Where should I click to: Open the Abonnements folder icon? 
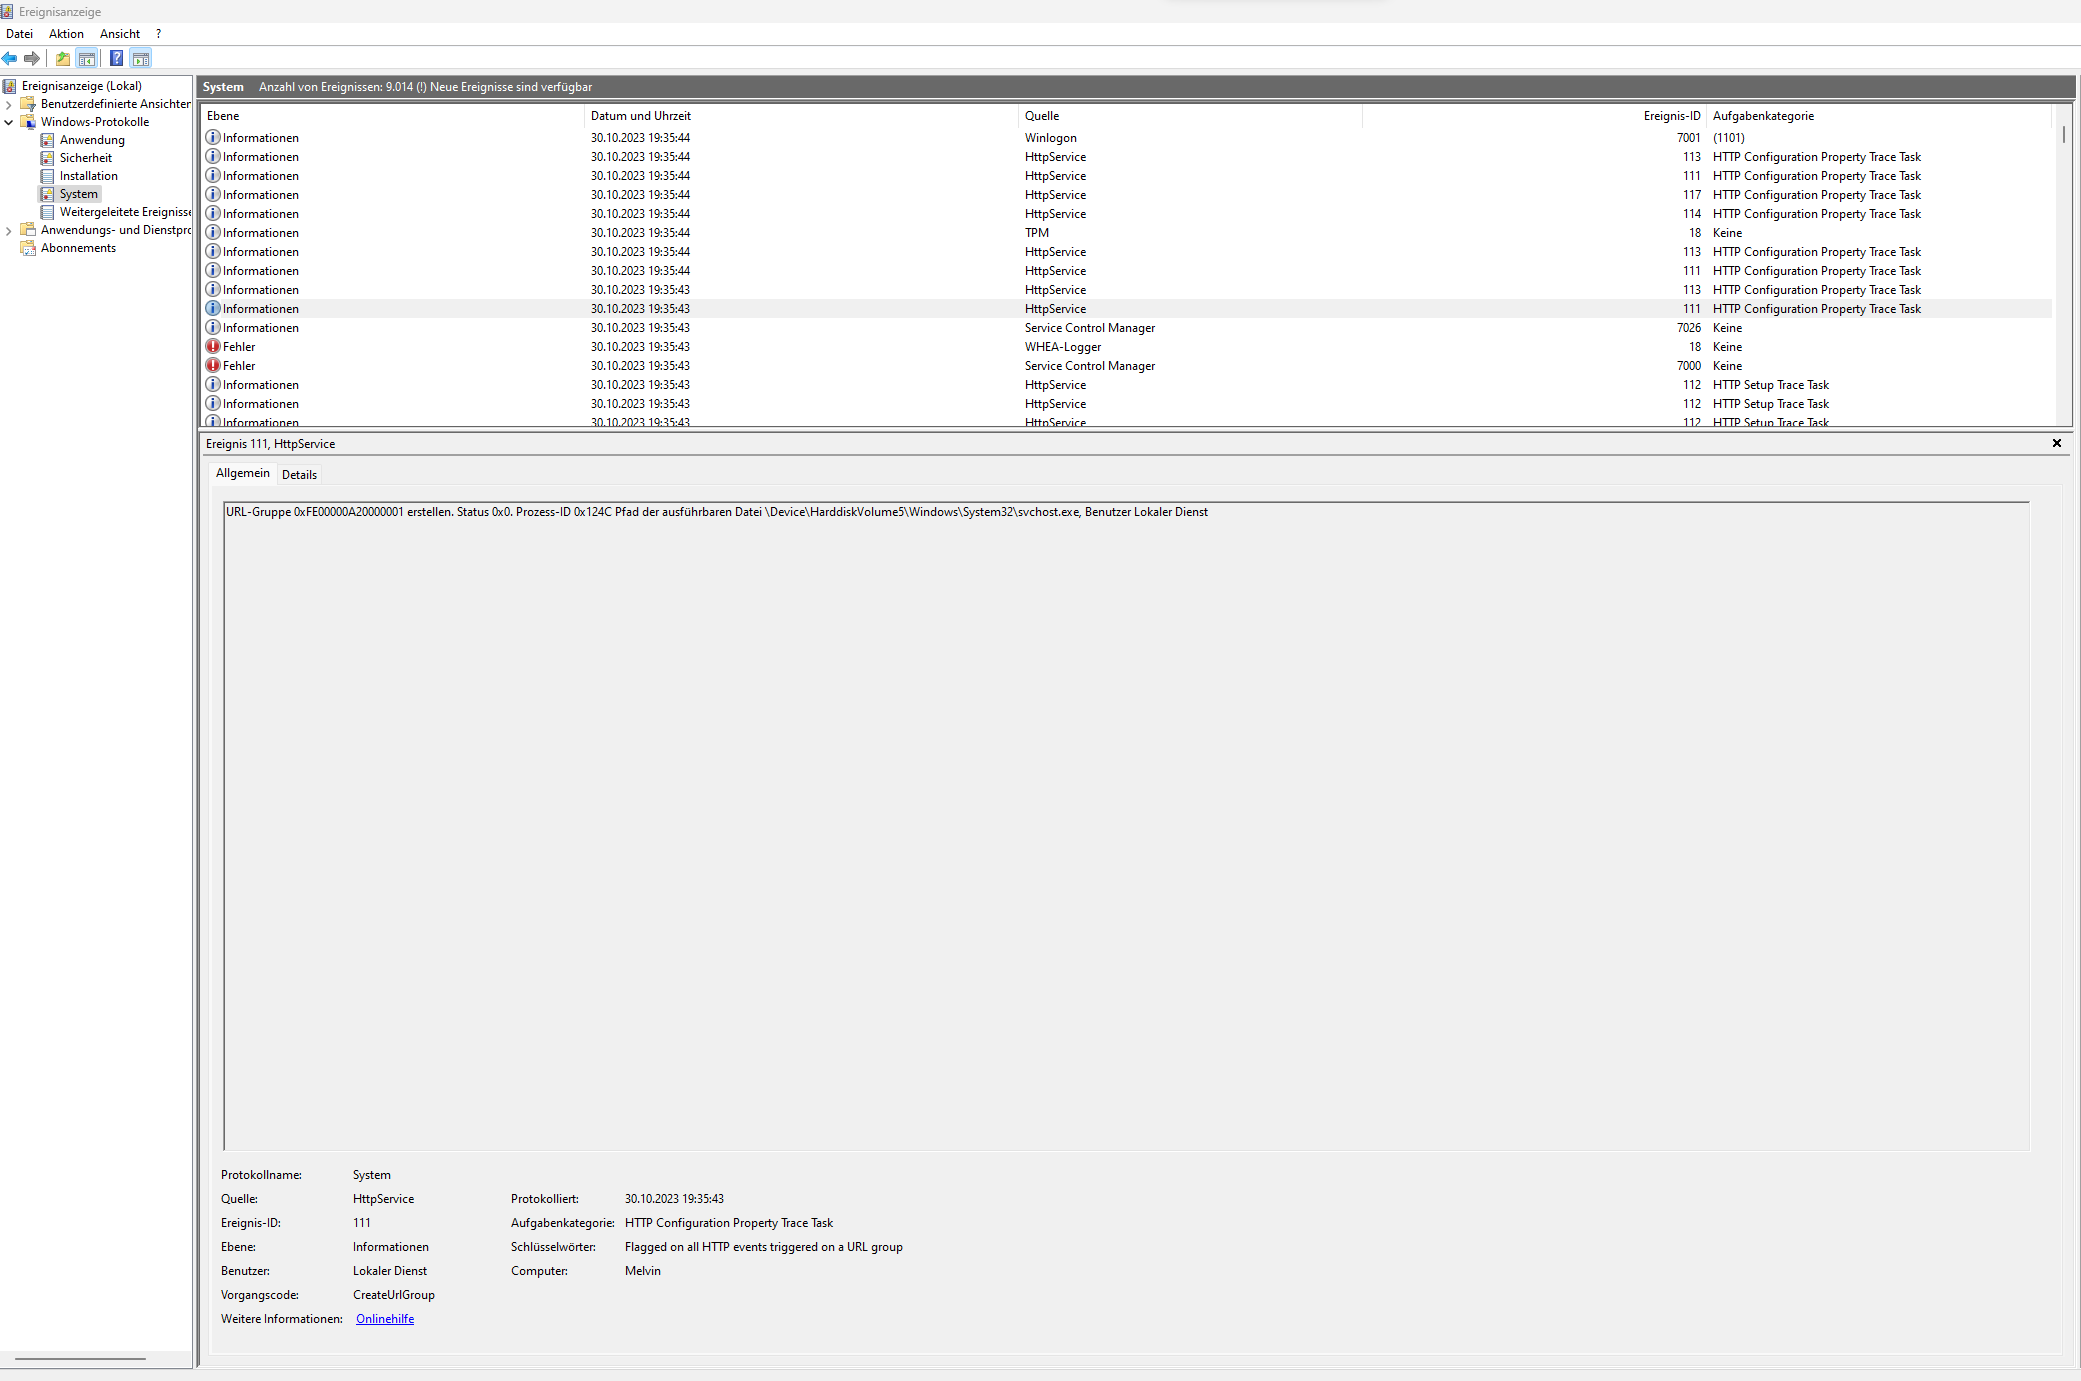pyautogui.click(x=29, y=248)
